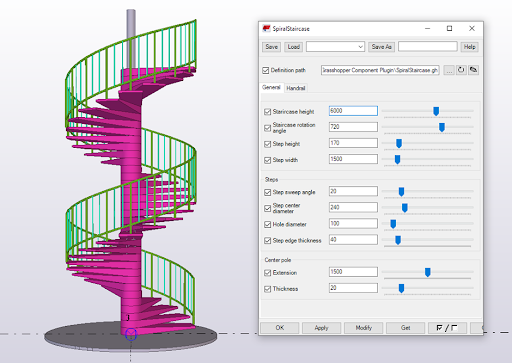
Task: Toggle the Staircase rotation angle checkbox
Action: click(267, 128)
